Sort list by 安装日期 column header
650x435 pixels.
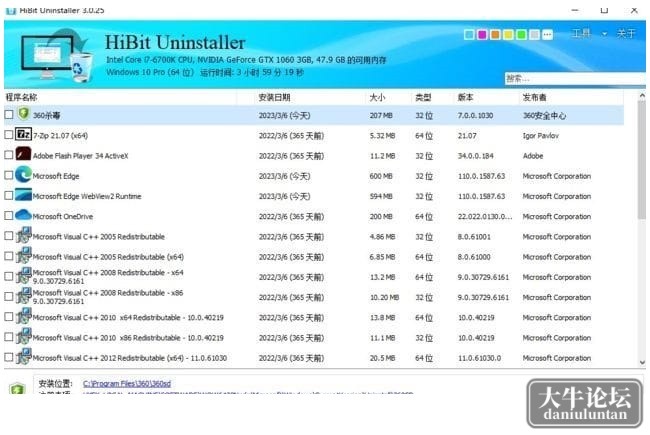click(x=274, y=97)
